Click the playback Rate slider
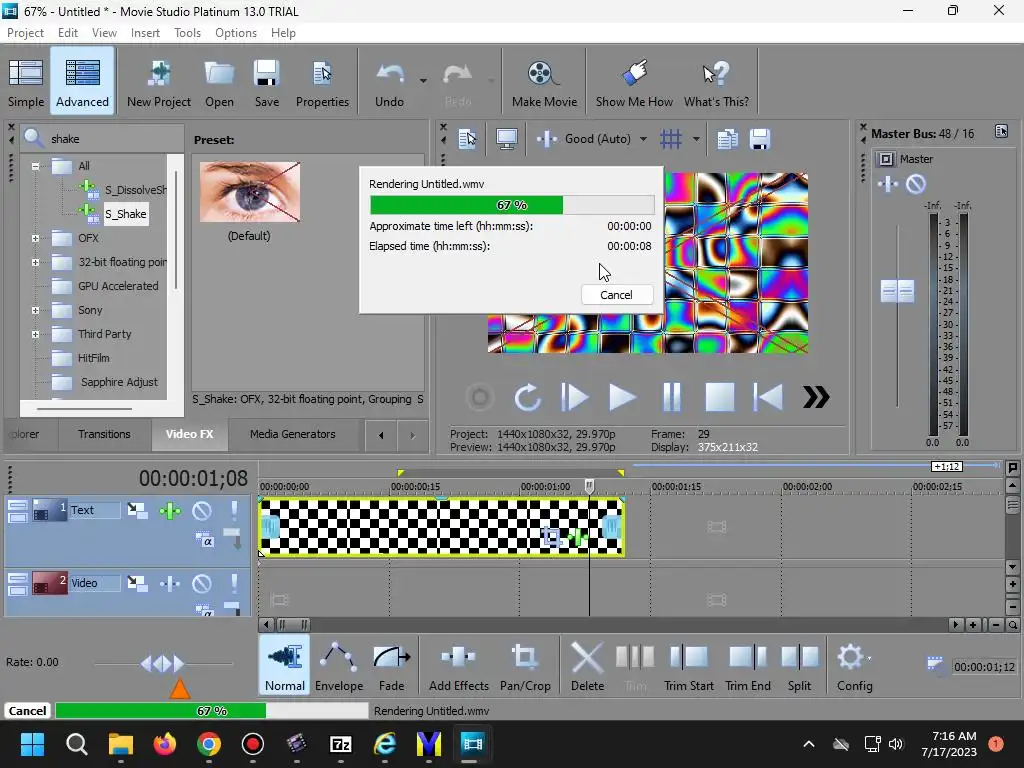 pos(163,664)
